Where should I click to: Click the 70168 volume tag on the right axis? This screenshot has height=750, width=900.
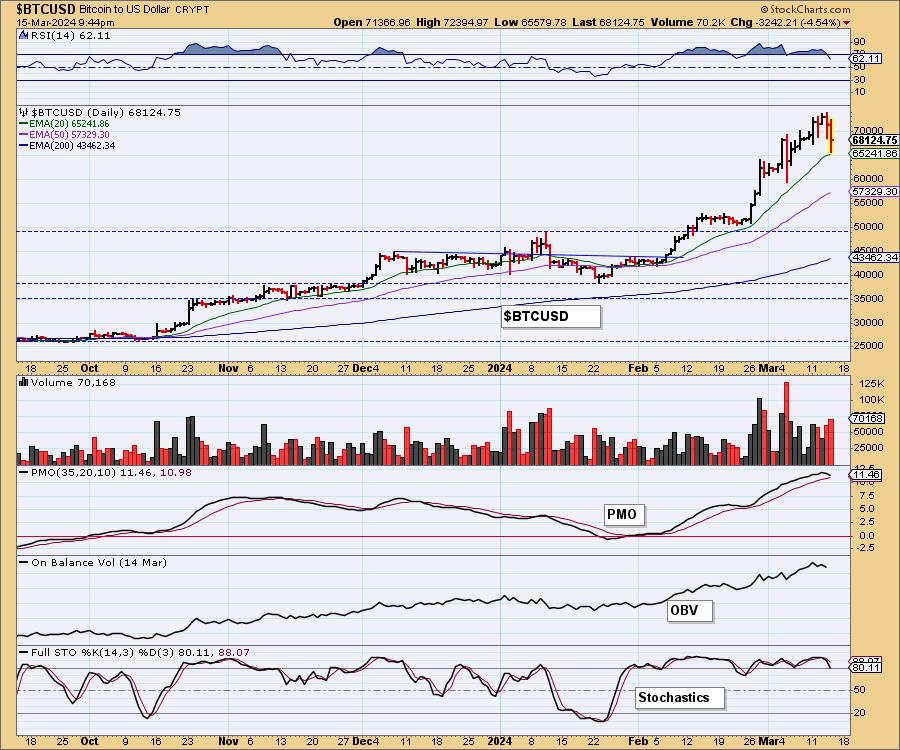[x=867, y=418]
